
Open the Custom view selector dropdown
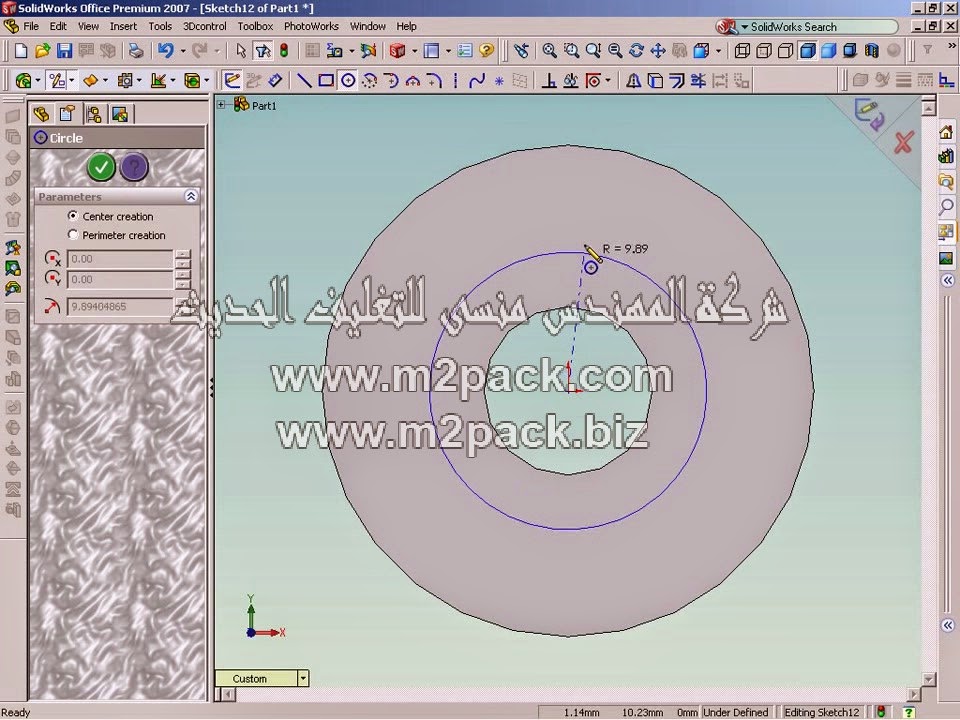point(302,678)
